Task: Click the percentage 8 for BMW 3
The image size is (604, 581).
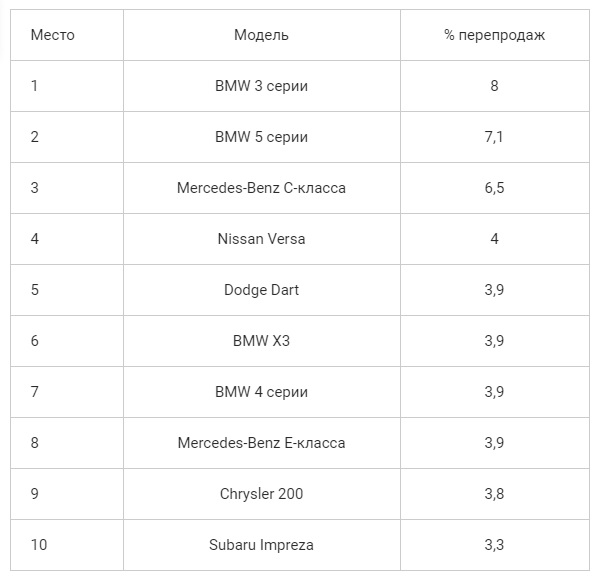Action: pos(494,86)
